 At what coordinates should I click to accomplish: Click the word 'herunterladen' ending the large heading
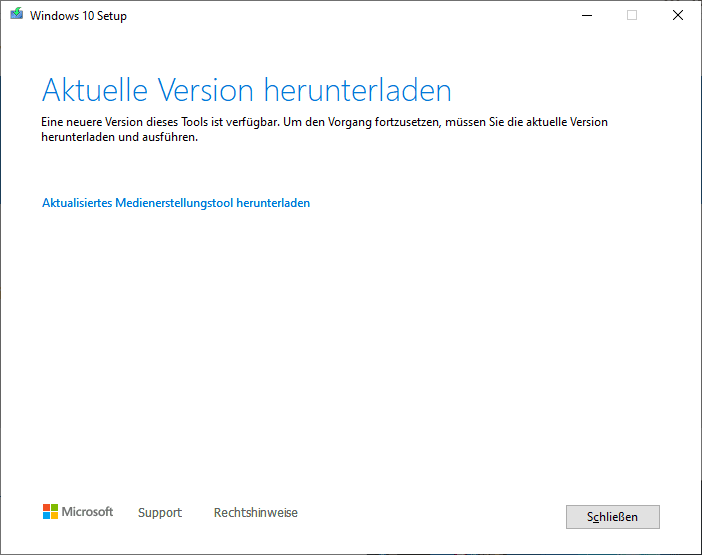coord(358,90)
